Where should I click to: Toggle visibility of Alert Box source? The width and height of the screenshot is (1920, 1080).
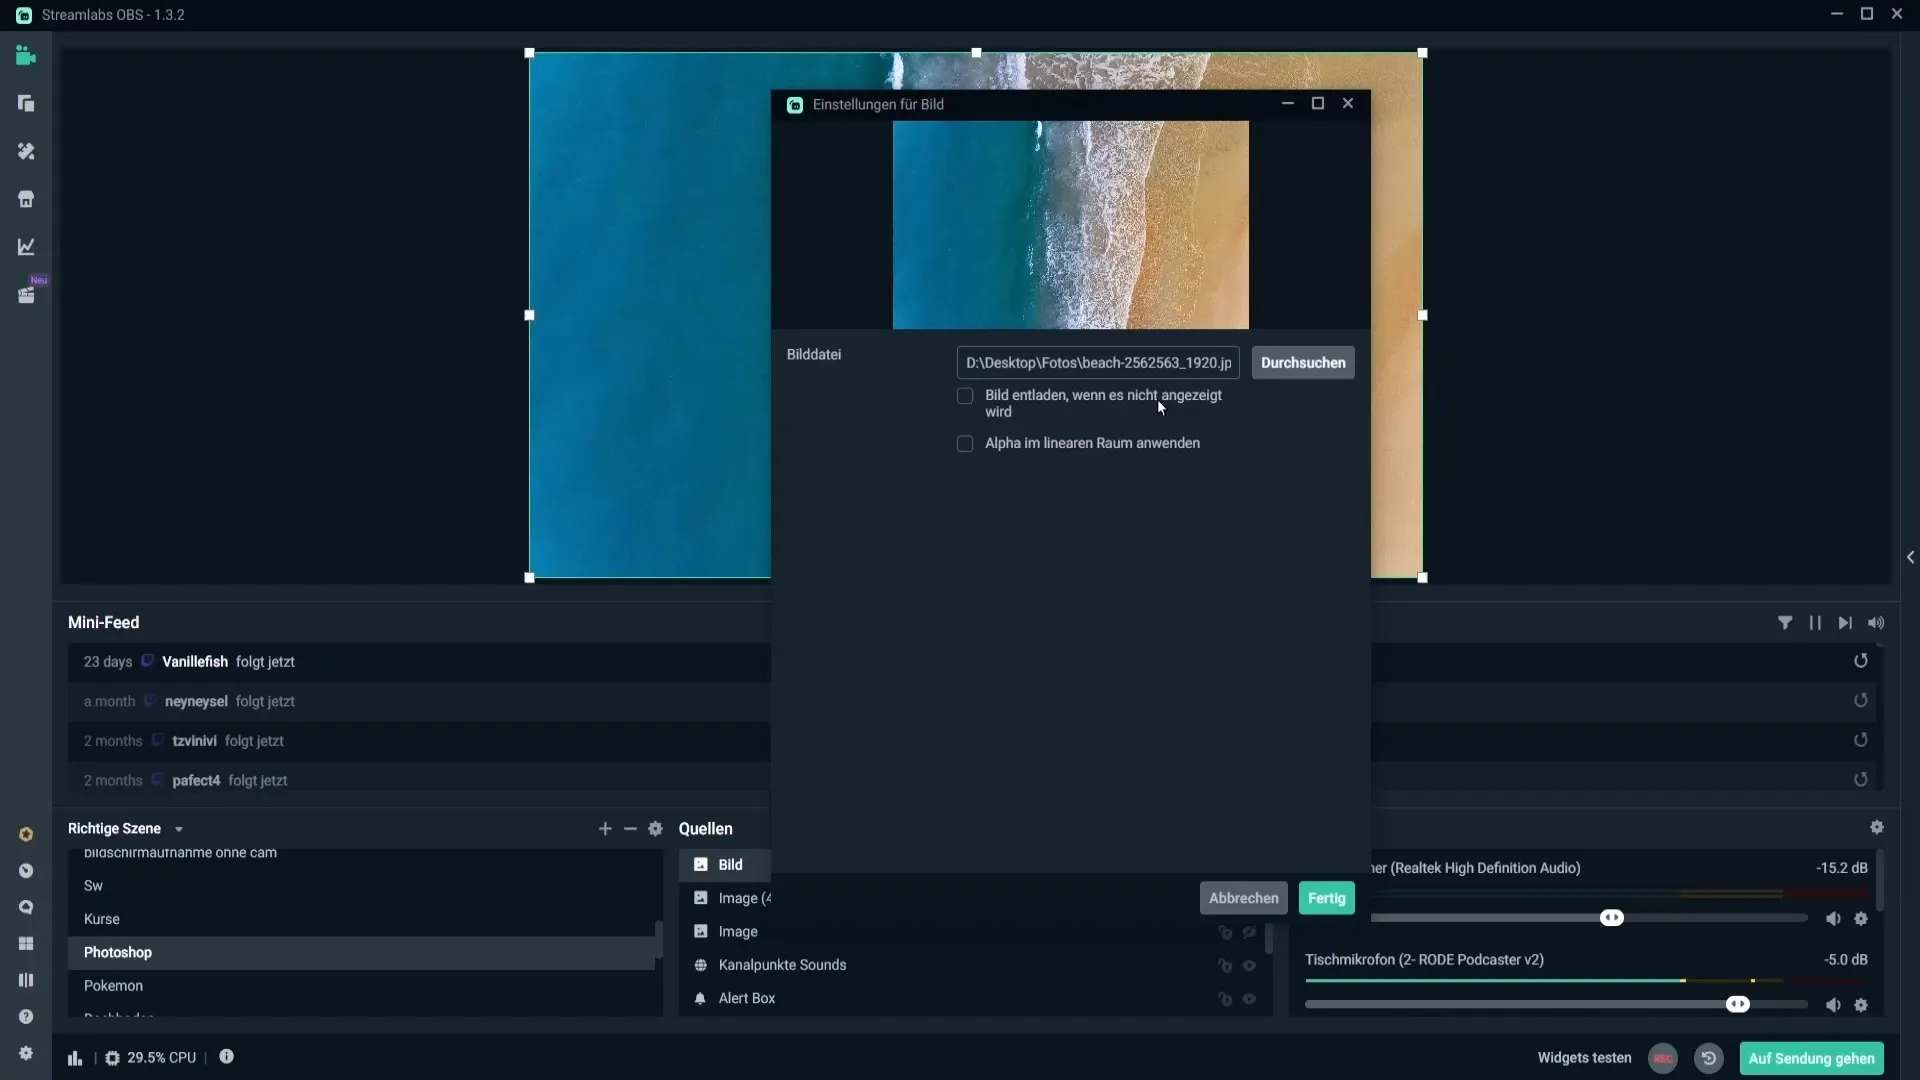pyautogui.click(x=1249, y=999)
